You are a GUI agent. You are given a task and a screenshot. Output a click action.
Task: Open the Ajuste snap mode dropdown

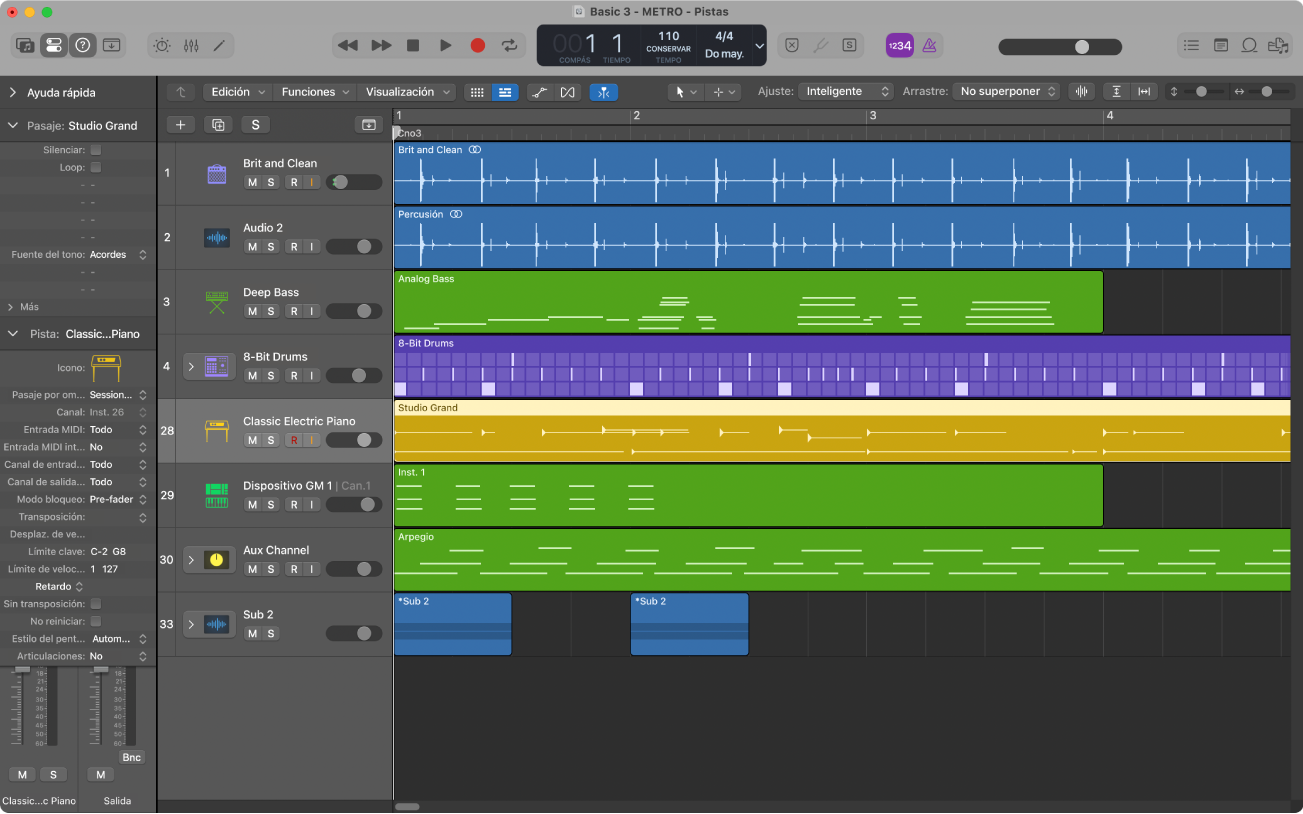pyautogui.click(x=846, y=91)
